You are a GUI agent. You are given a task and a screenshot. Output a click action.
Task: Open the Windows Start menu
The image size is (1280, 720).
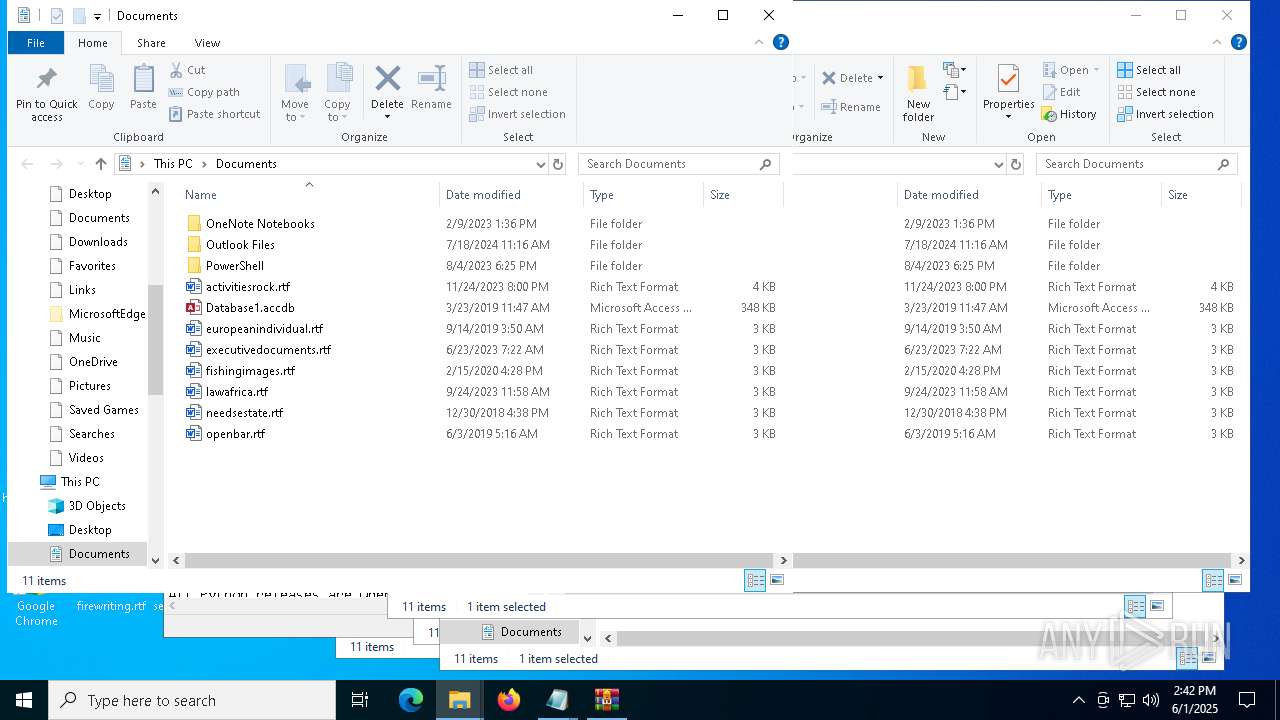pyautogui.click(x=24, y=700)
